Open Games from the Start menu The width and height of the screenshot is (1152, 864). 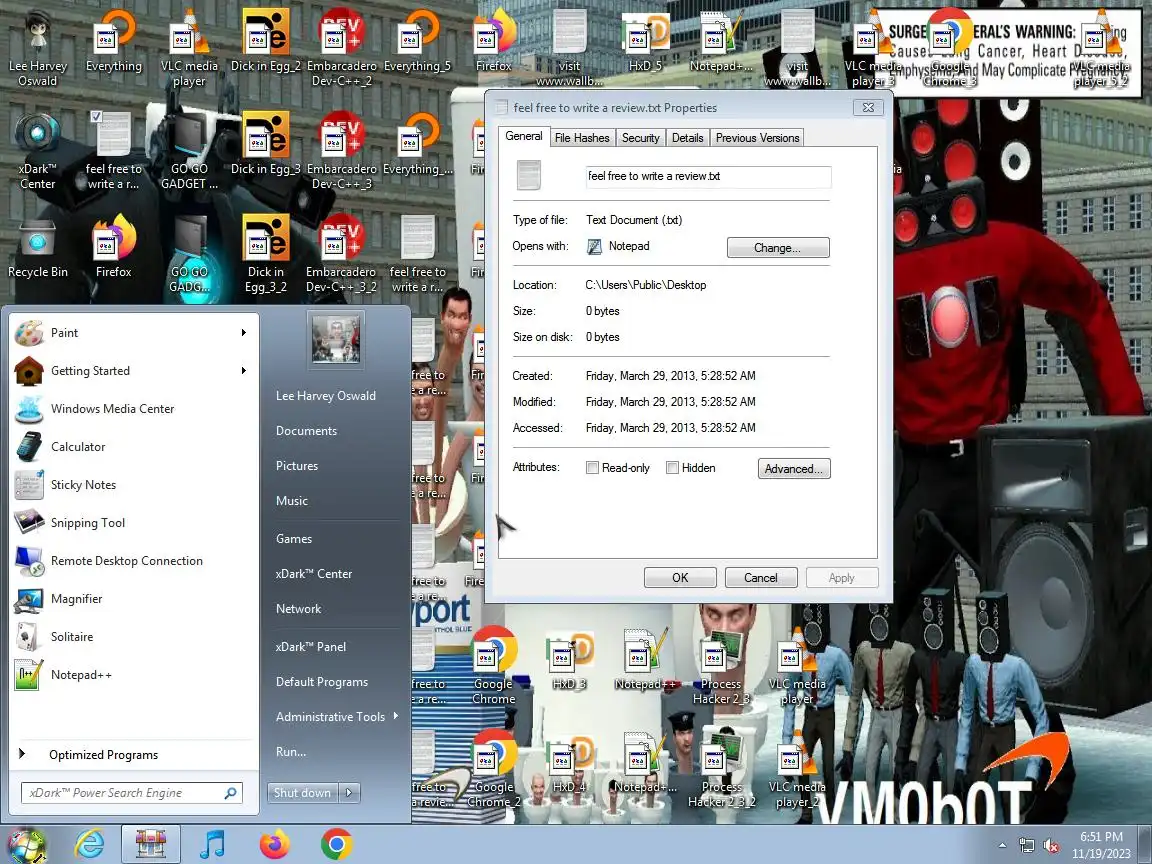[x=294, y=539]
